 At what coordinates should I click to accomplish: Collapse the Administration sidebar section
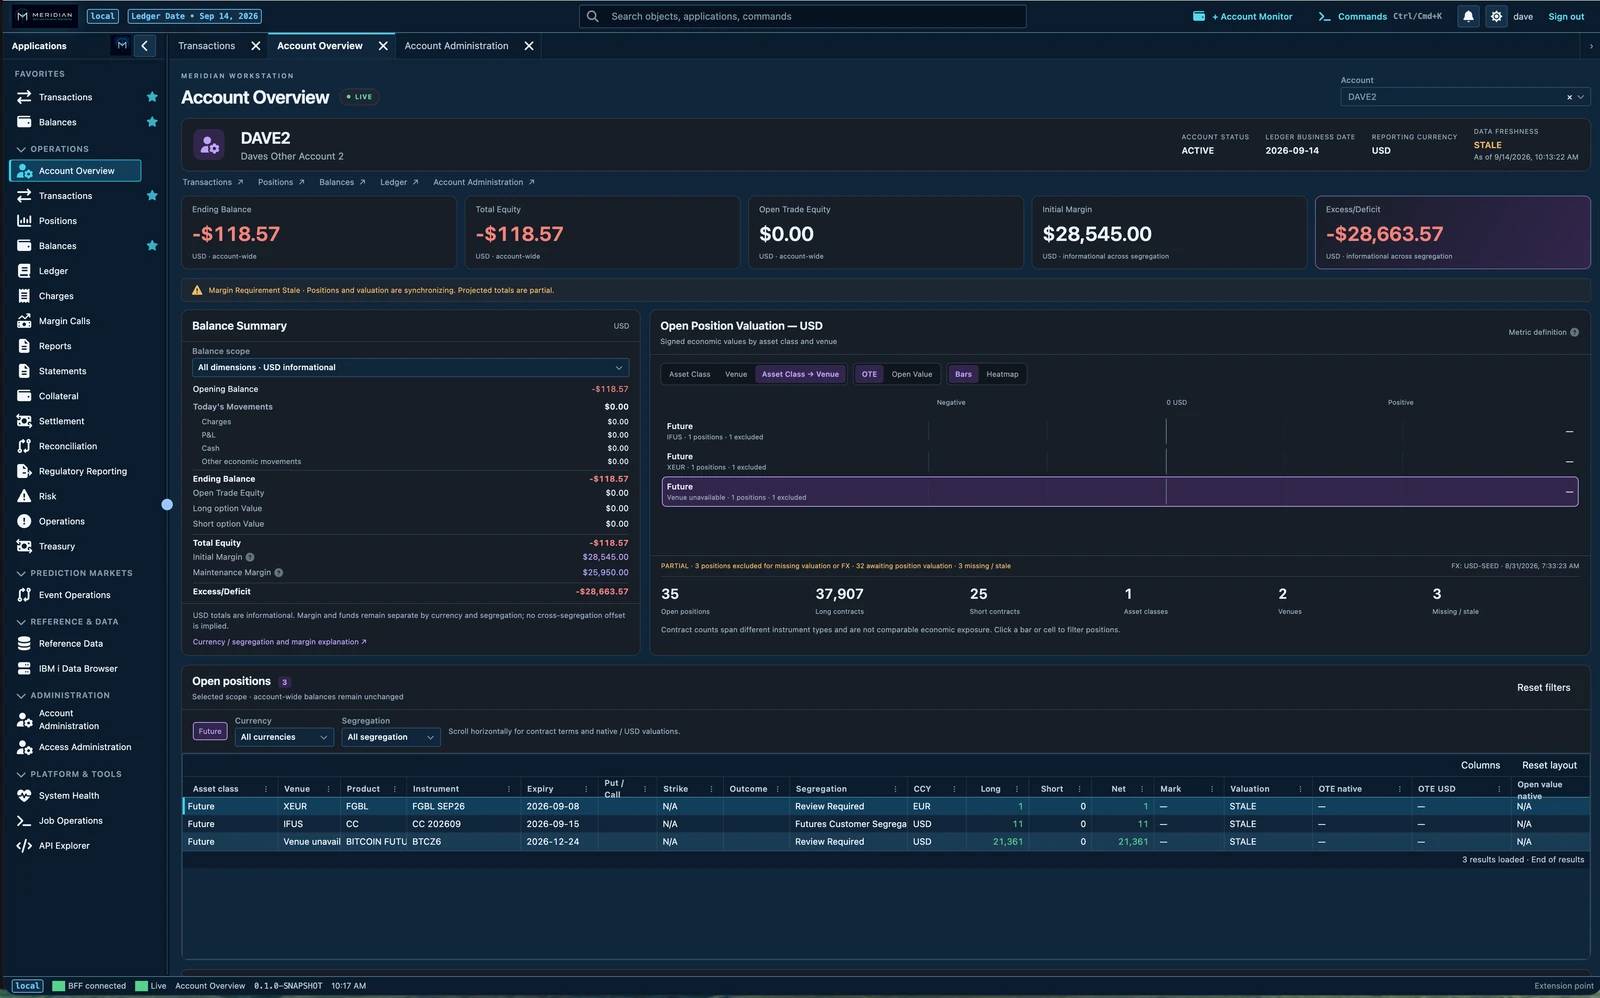[x=63, y=695]
